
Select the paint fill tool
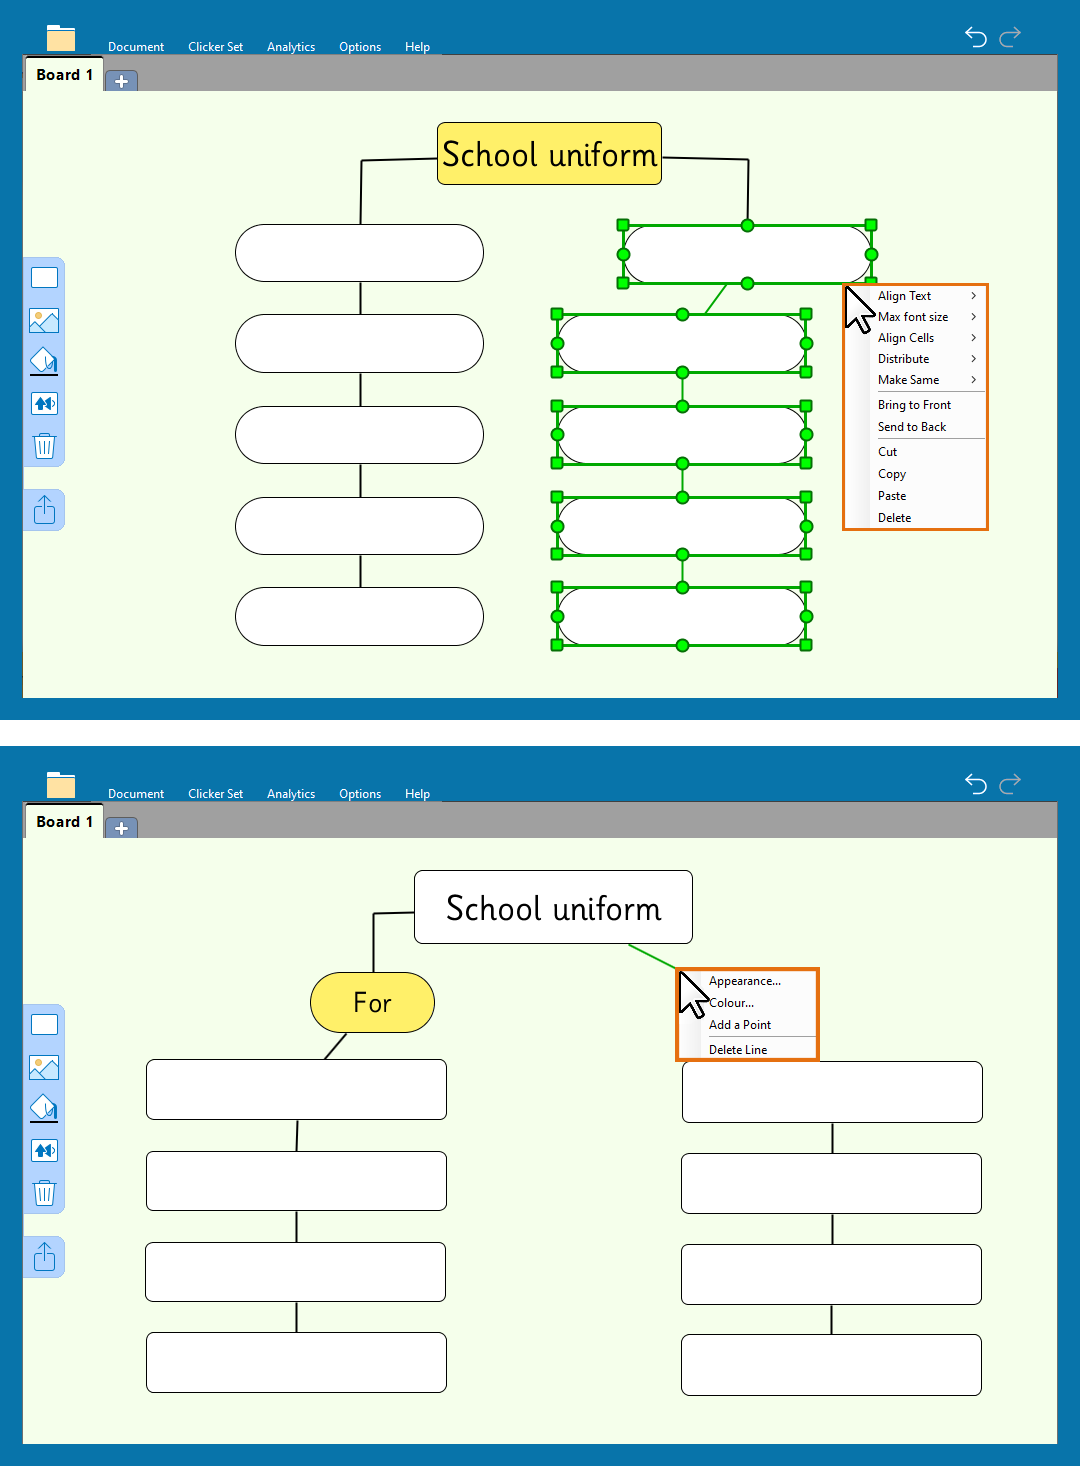pyautogui.click(x=44, y=361)
